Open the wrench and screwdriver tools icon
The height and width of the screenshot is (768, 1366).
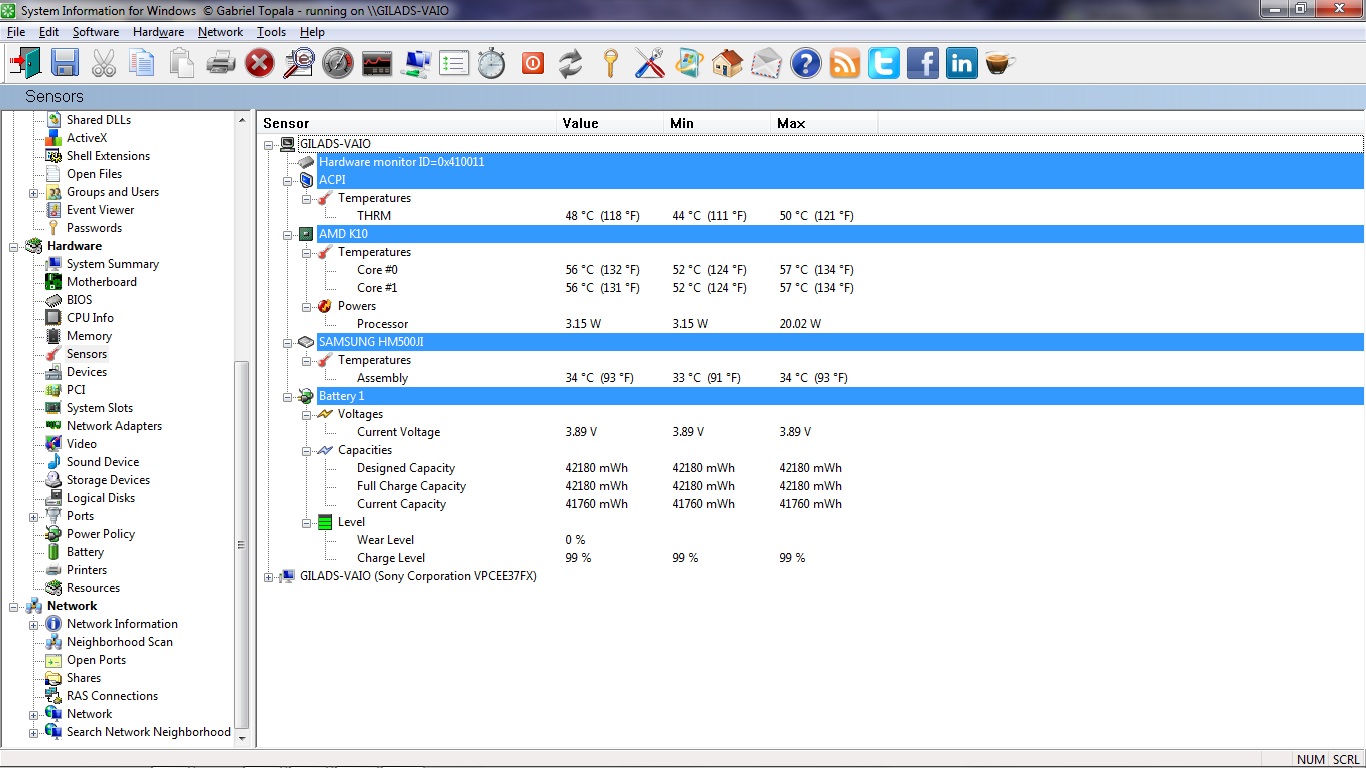[649, 64]
